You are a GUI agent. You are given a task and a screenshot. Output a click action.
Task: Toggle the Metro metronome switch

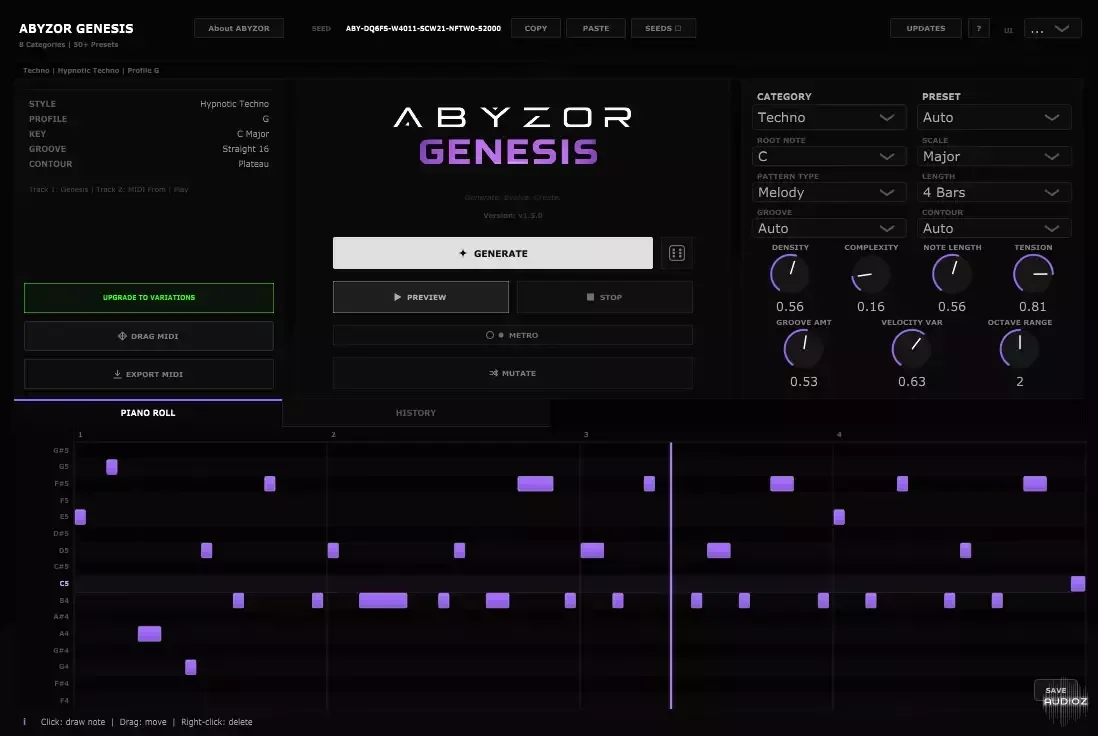click(513, 335)
